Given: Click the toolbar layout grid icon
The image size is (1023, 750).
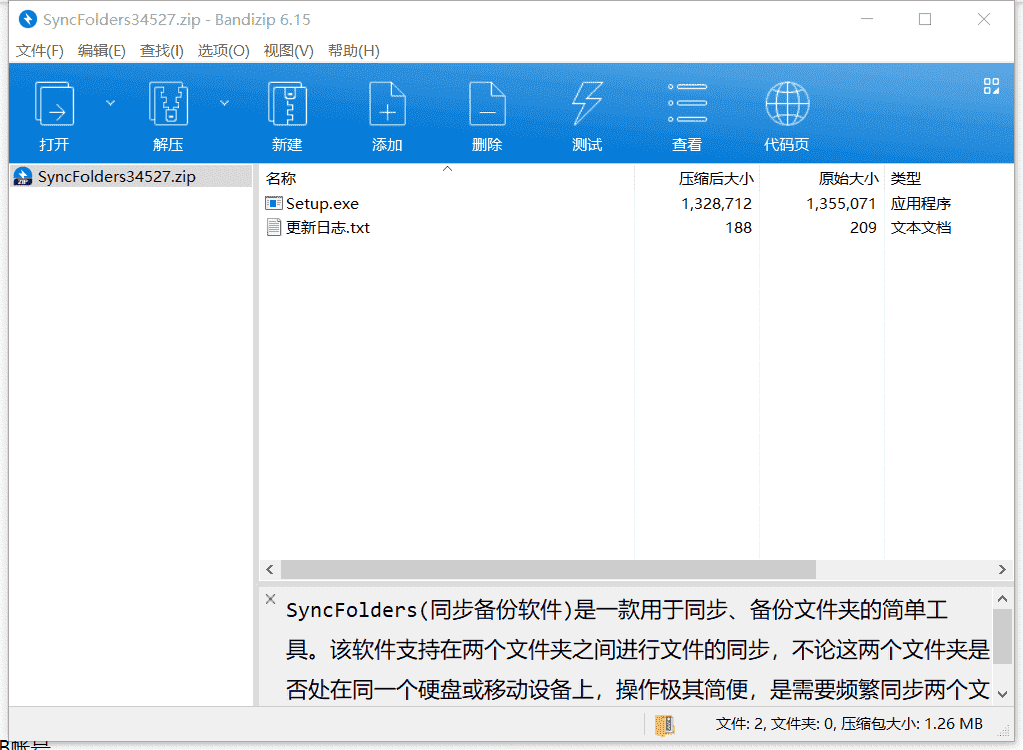Looking at the screenshot, I should (x=991, y=86).
